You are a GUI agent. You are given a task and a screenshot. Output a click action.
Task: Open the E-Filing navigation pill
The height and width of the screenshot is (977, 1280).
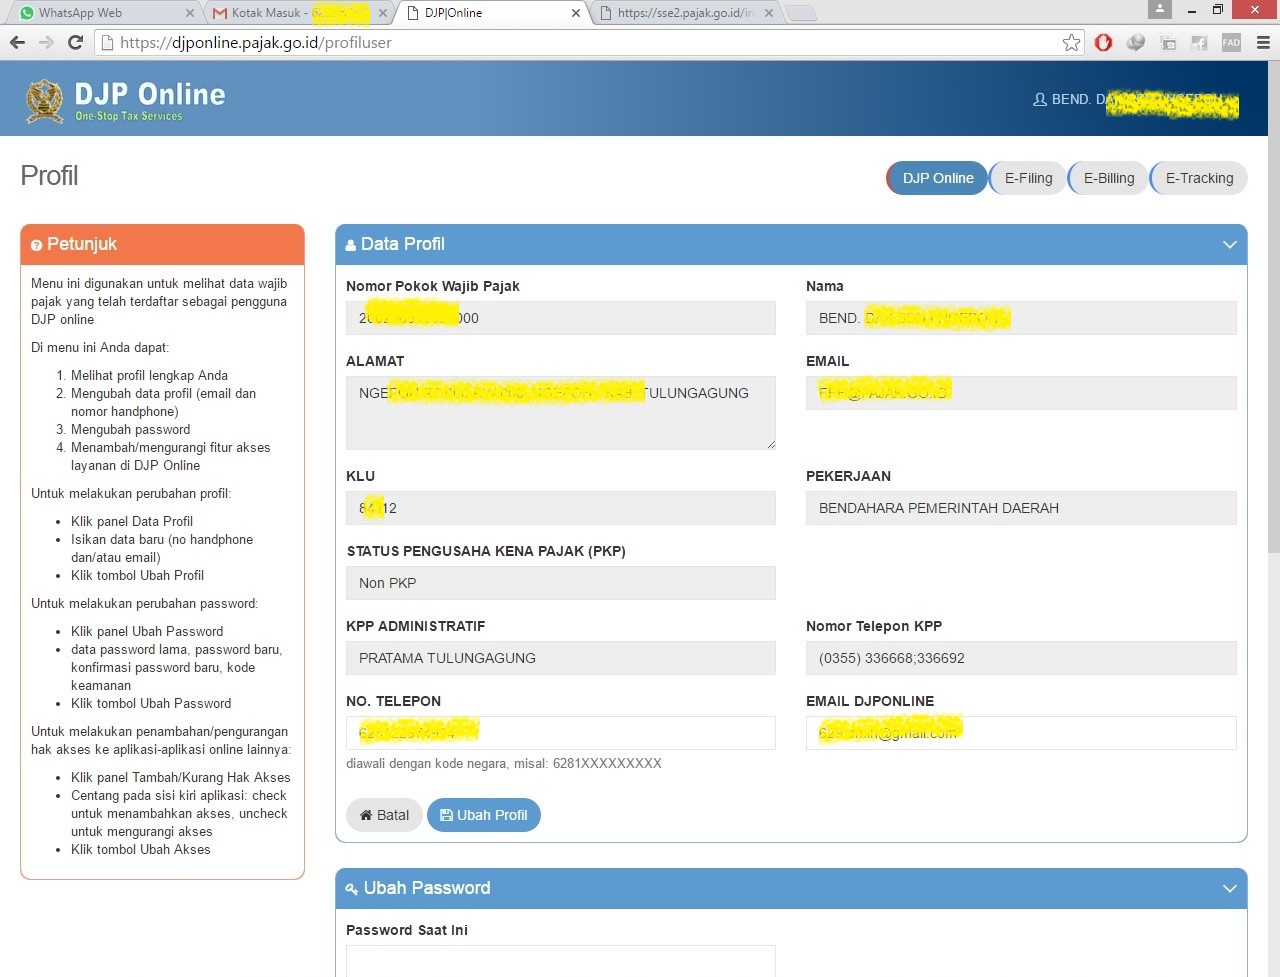1028,178
